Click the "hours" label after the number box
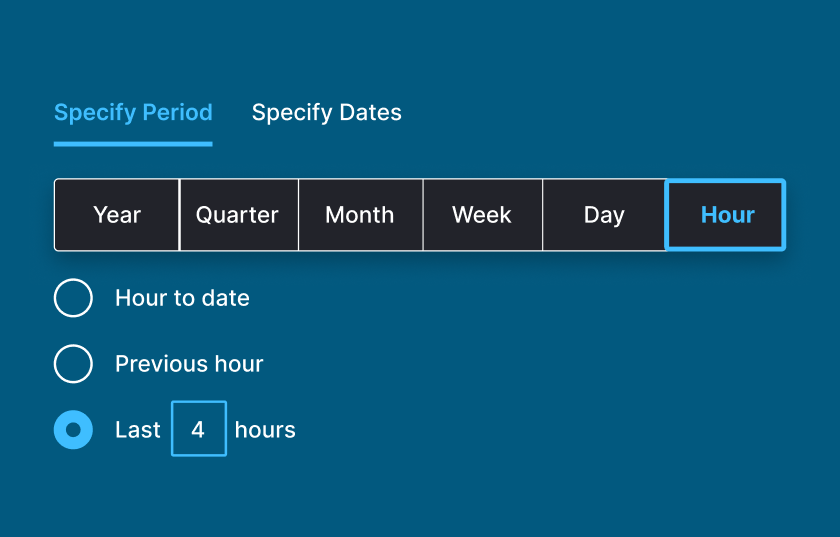Screen dimensions: 840x537 (x=265, y=430)
